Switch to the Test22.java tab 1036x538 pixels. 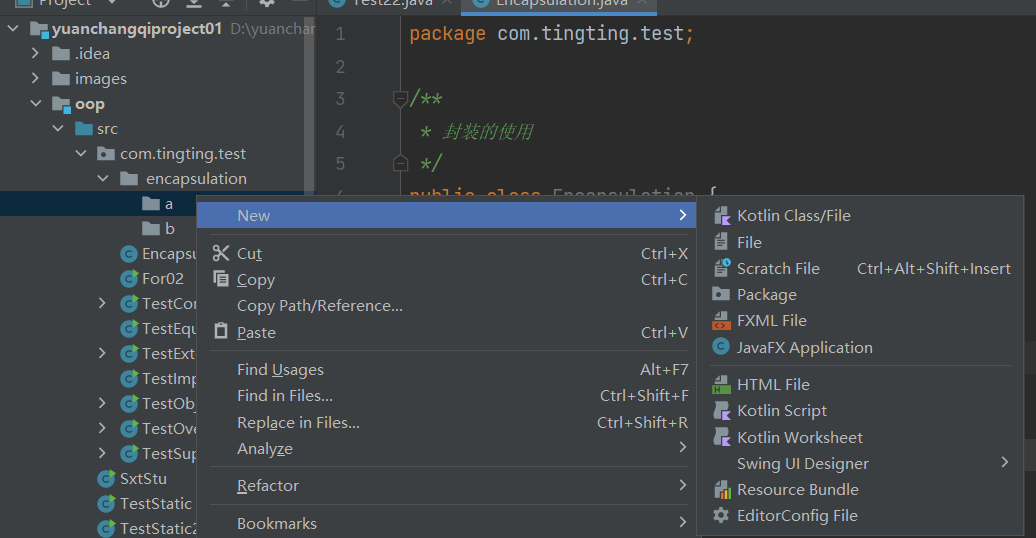(x=390, y=3)
